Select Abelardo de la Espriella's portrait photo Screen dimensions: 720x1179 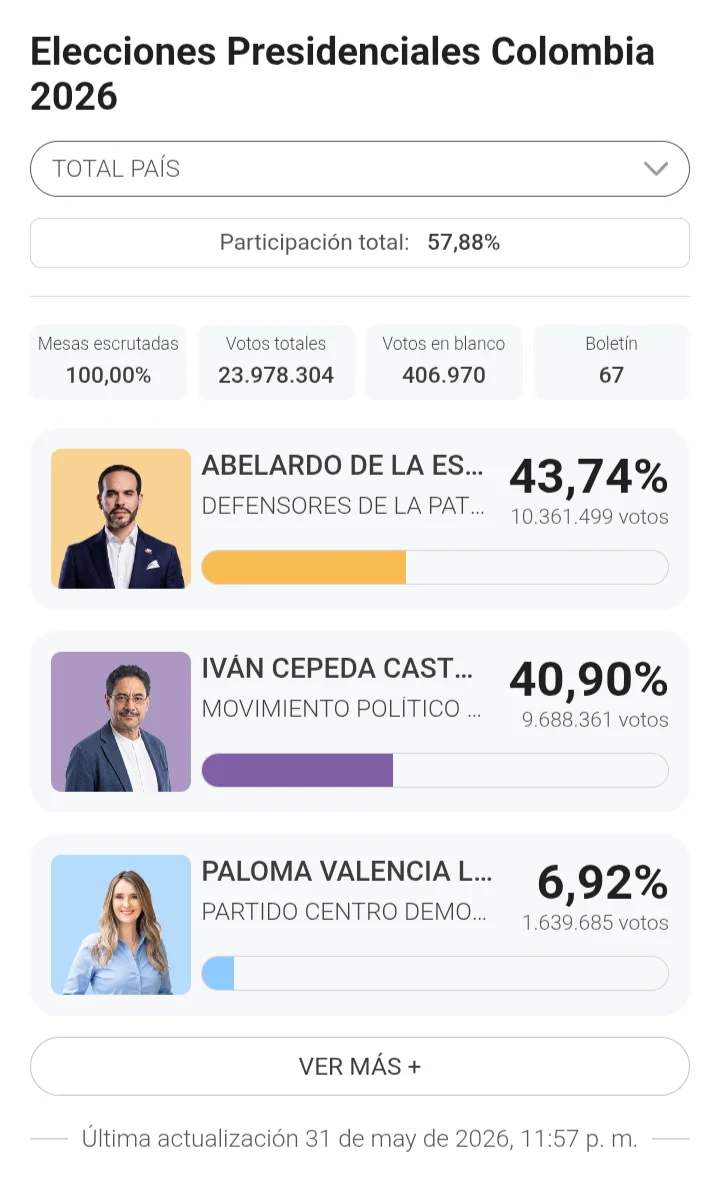coord(120,519)
